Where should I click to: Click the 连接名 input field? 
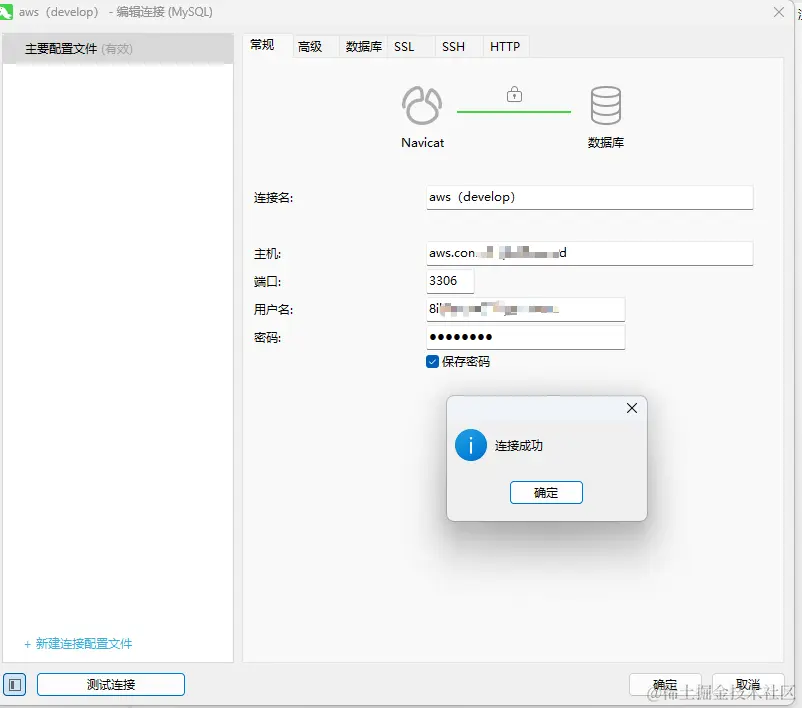(x=589, y=197)
